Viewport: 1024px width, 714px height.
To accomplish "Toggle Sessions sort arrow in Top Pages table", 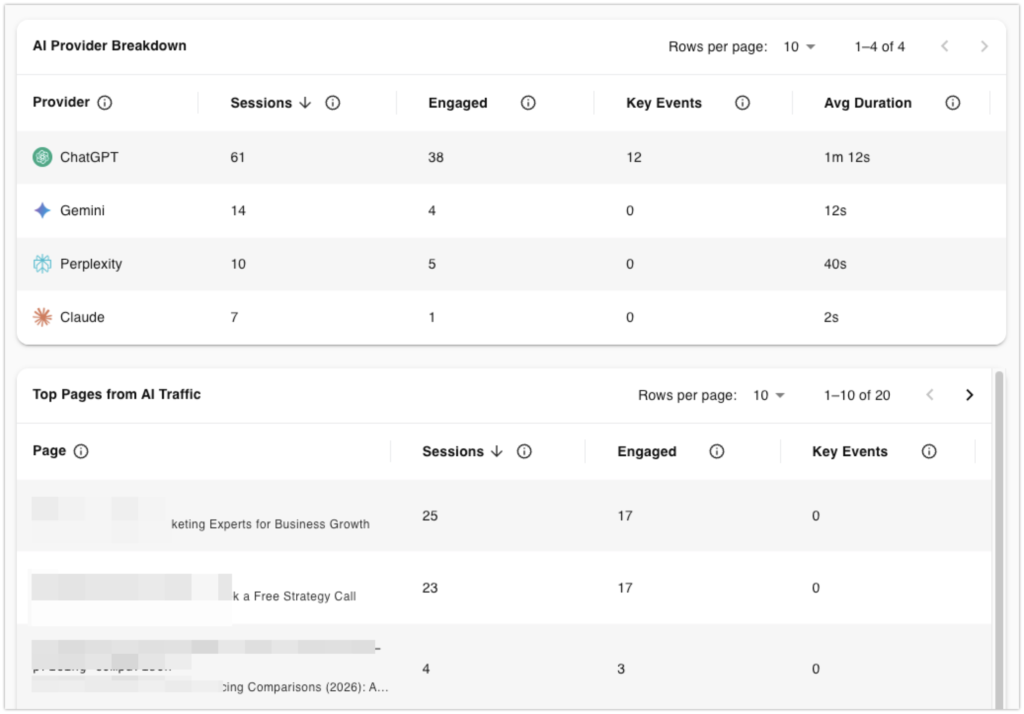I will coord(497,452).
